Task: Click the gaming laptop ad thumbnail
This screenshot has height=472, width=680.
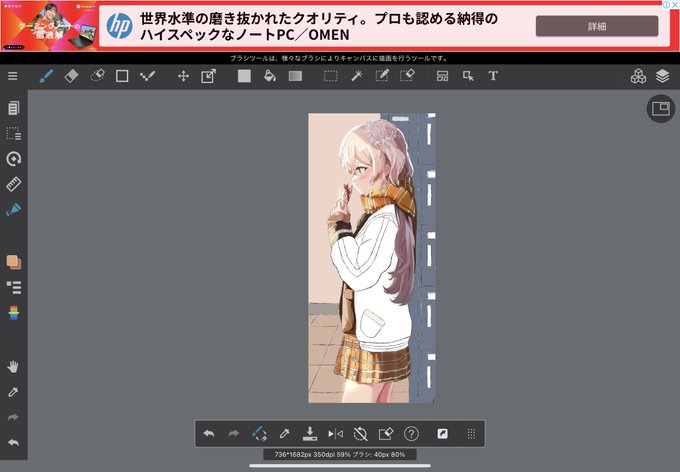Action: point(49,26)
